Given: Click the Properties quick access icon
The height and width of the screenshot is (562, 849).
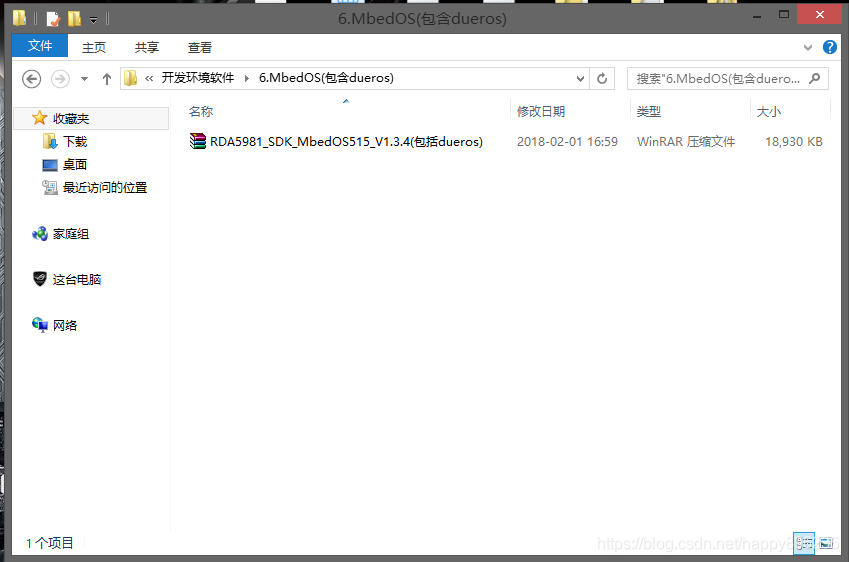Looking at the screenshot, I should (53, 19).
